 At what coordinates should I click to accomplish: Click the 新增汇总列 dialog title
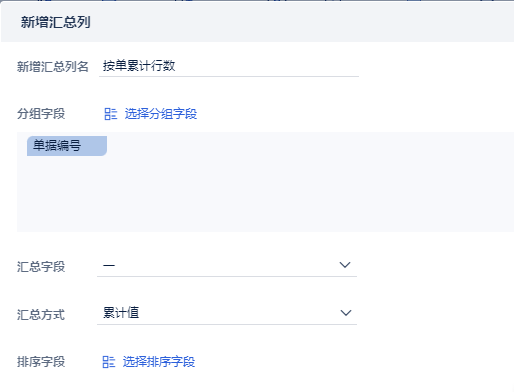click(x=56, y=22)
